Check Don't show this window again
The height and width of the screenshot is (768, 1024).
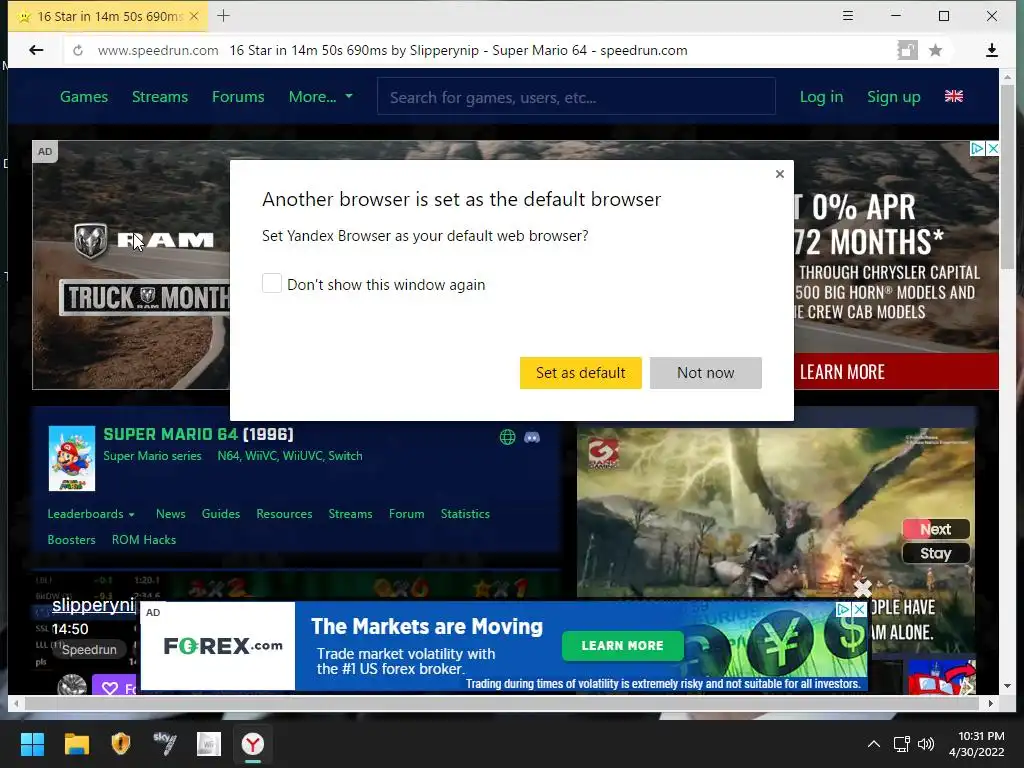click(x=272, y=283)
